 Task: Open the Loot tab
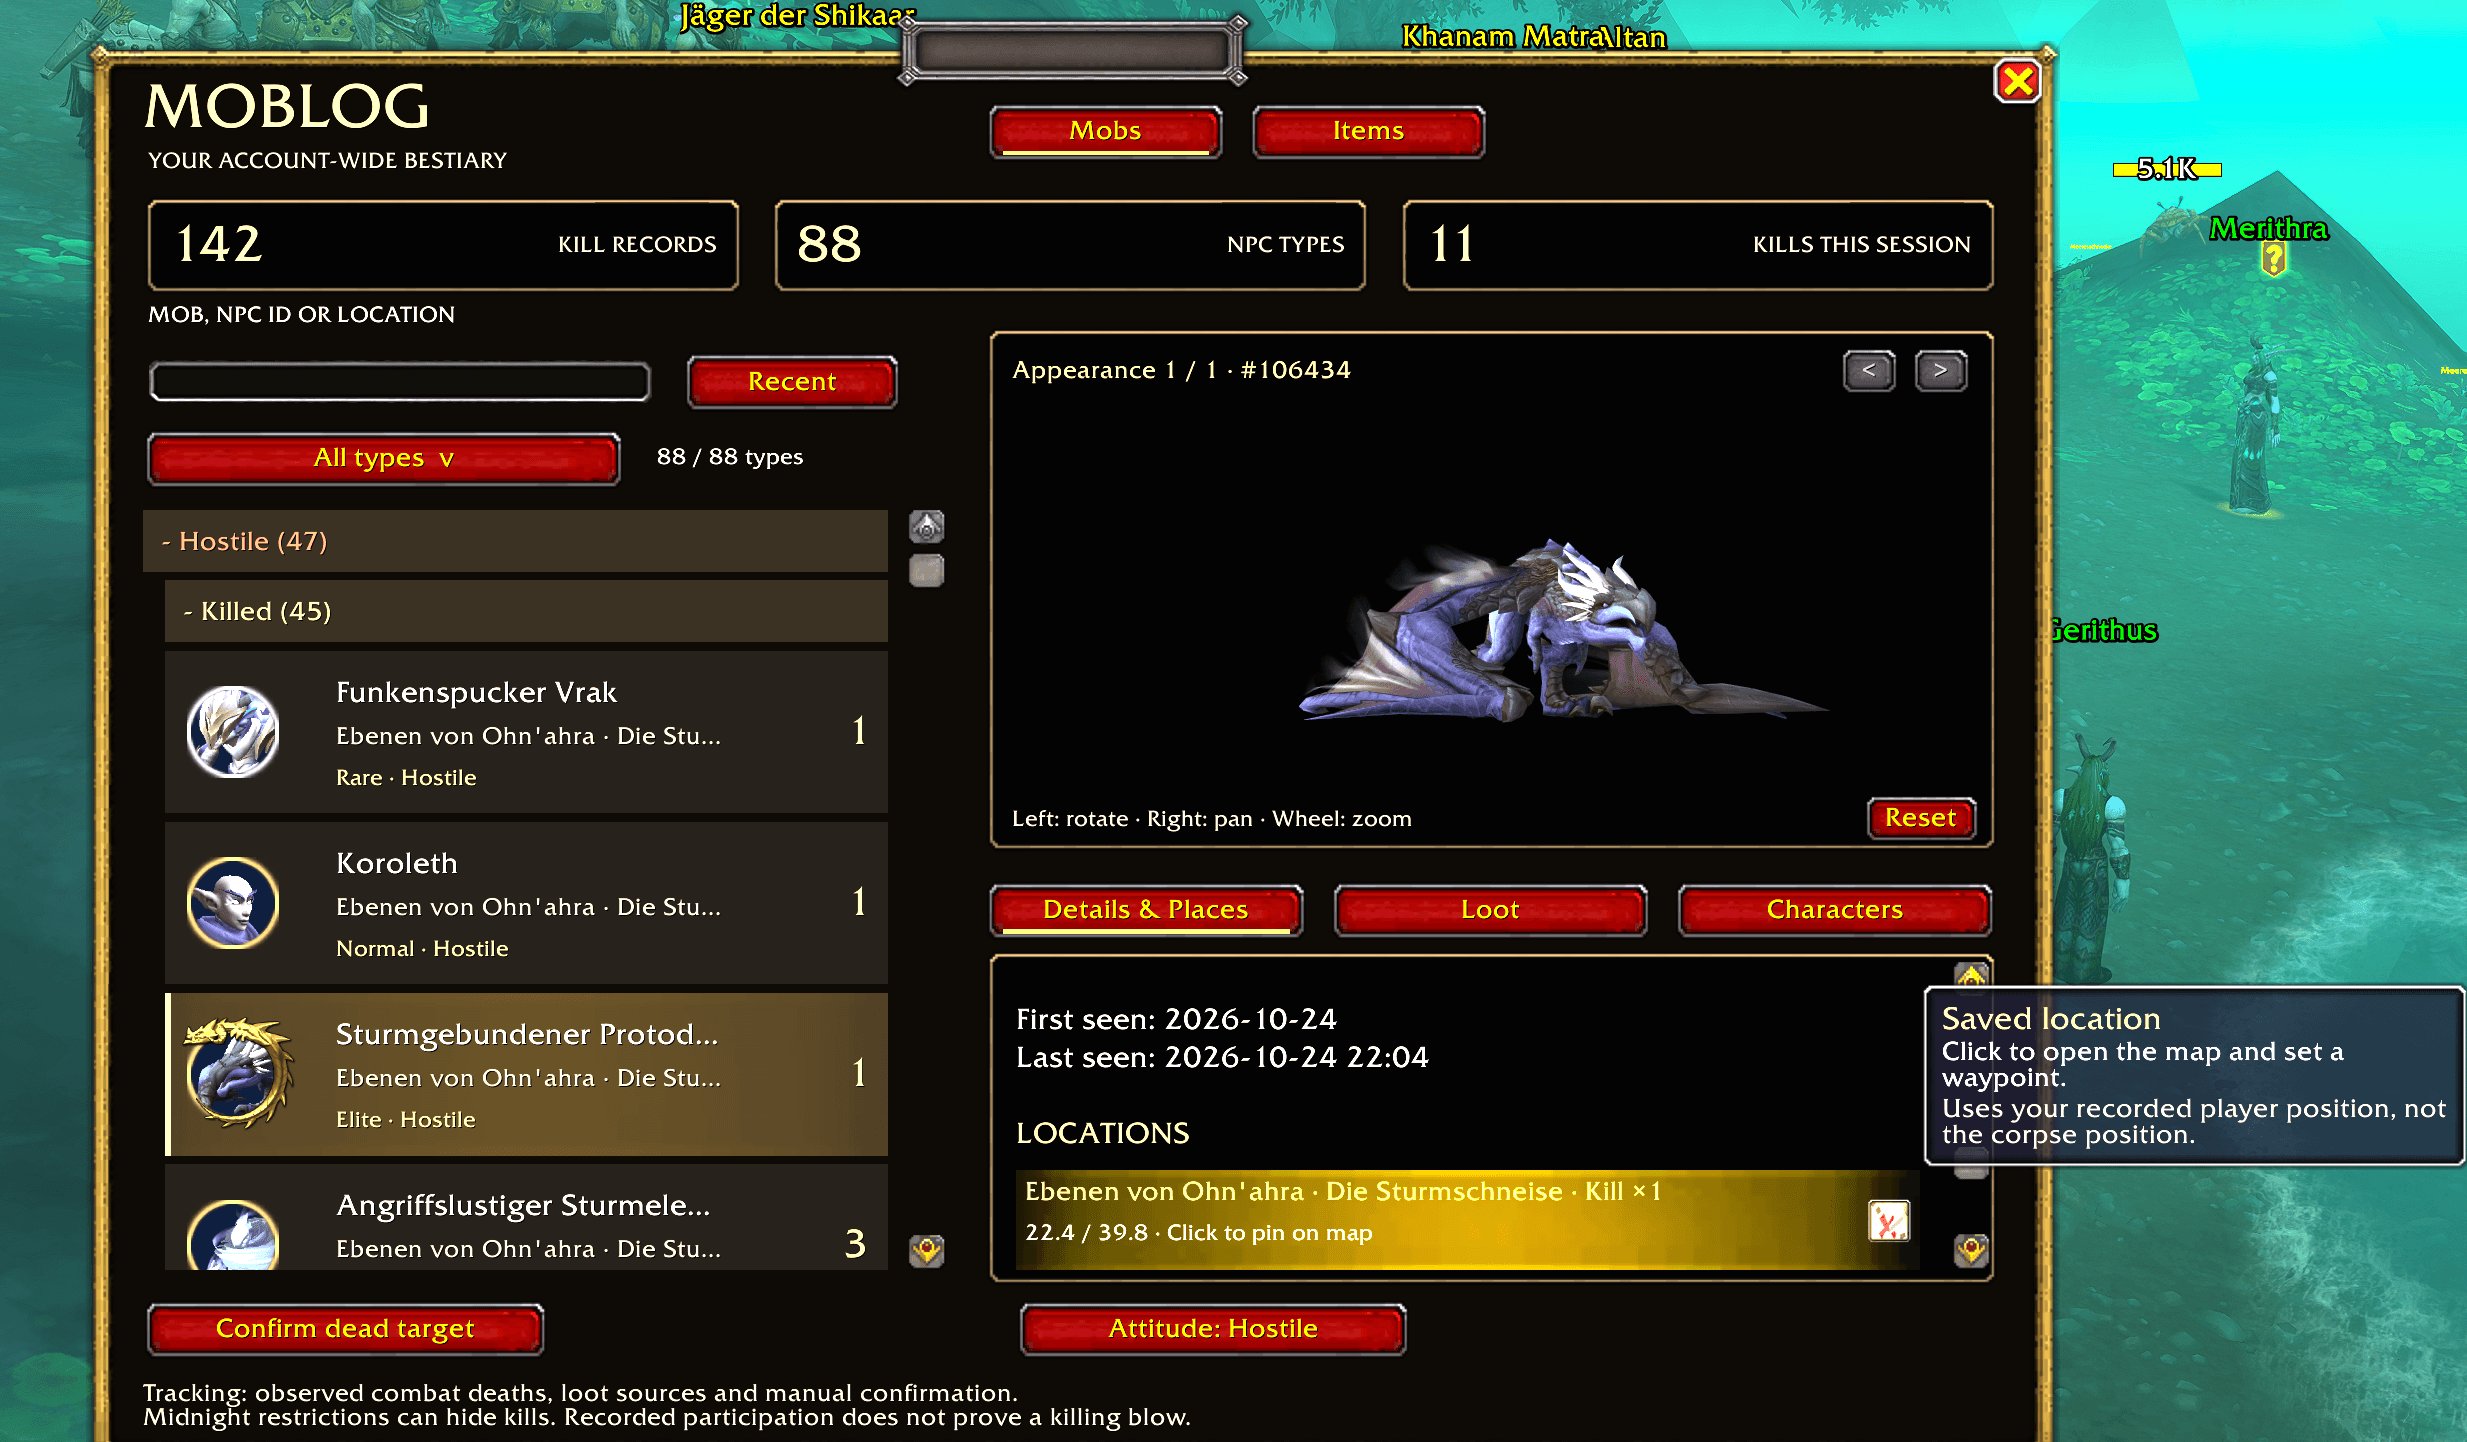click(1490, 910)
